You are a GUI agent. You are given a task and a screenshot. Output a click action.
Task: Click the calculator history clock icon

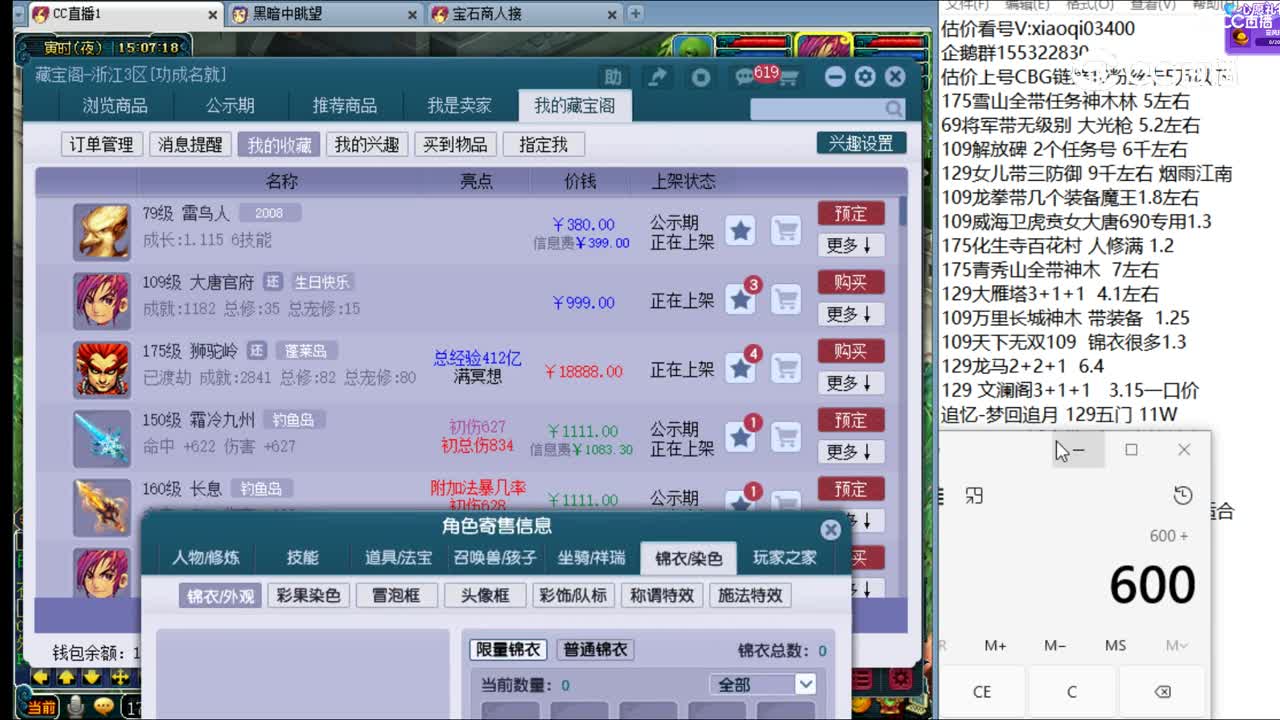click(x=1183, y=494)
